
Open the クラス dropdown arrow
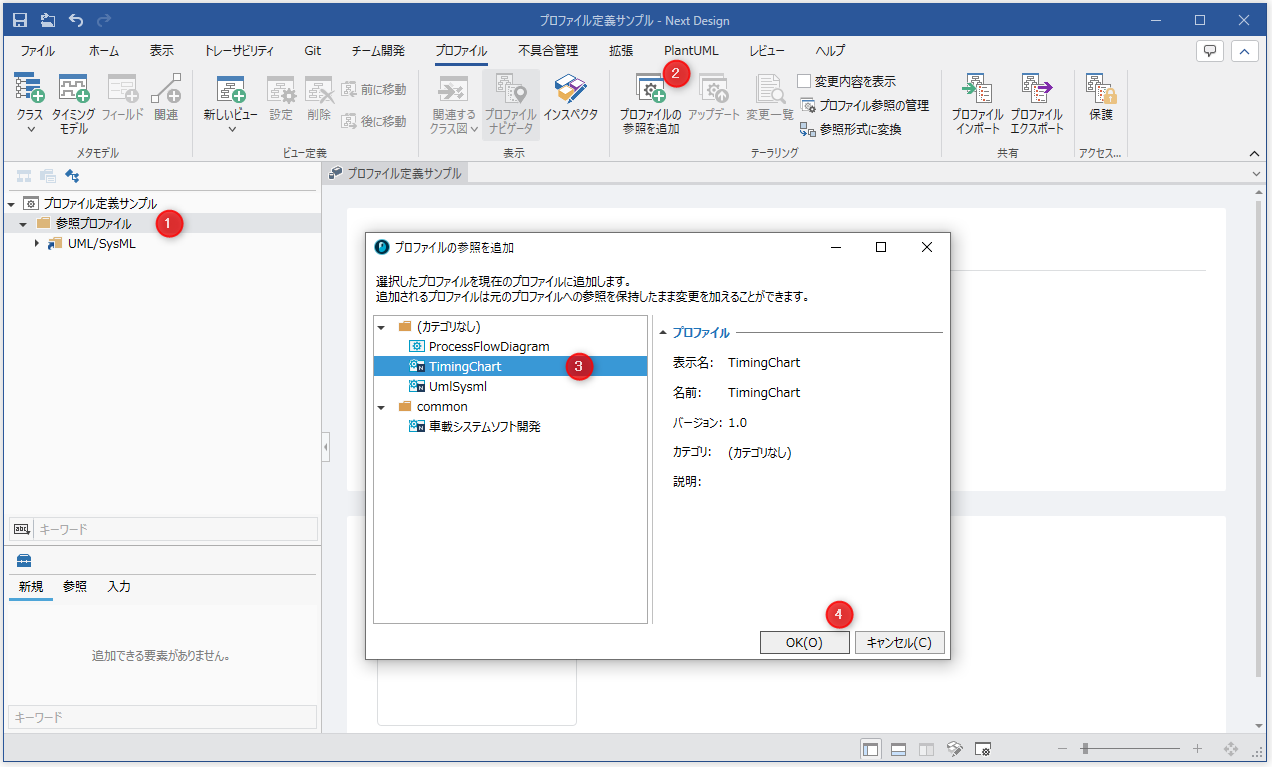[x=30, y=129]
